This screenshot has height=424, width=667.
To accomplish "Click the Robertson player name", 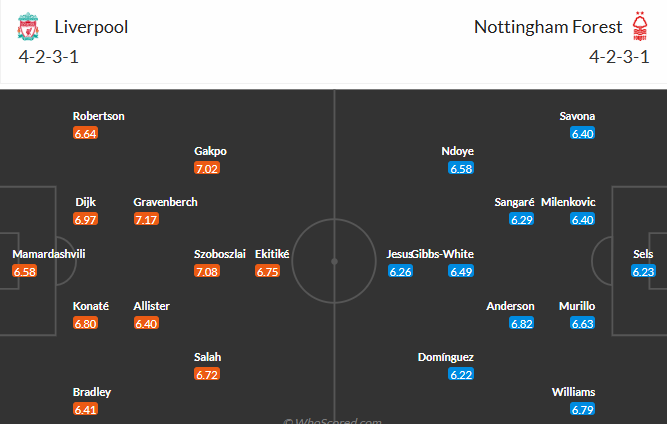I will pyautogui.click(x=98, y=116).
